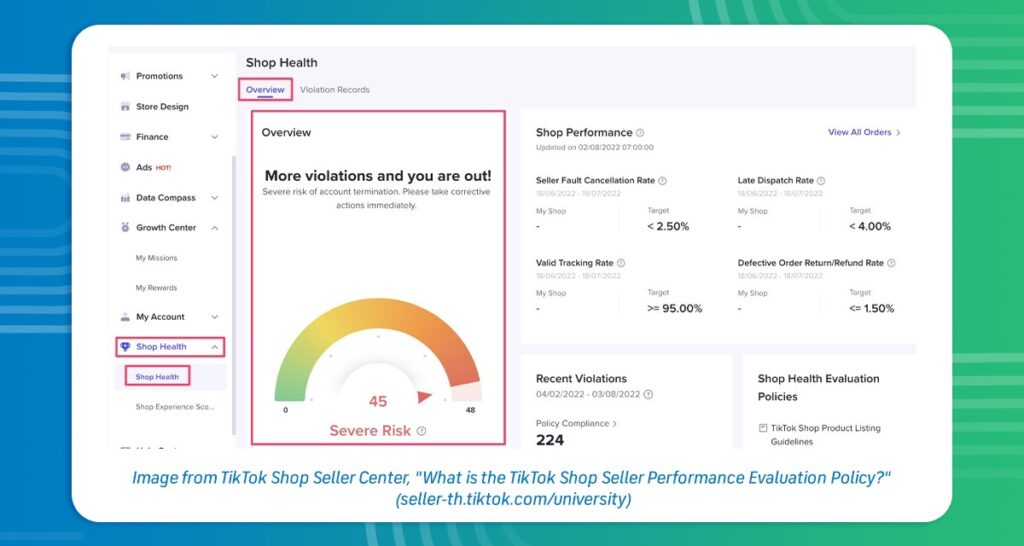The height and width of the screenshot is (546, 1024).
Task: Click the My Account person icon
Action: (125, 317)
